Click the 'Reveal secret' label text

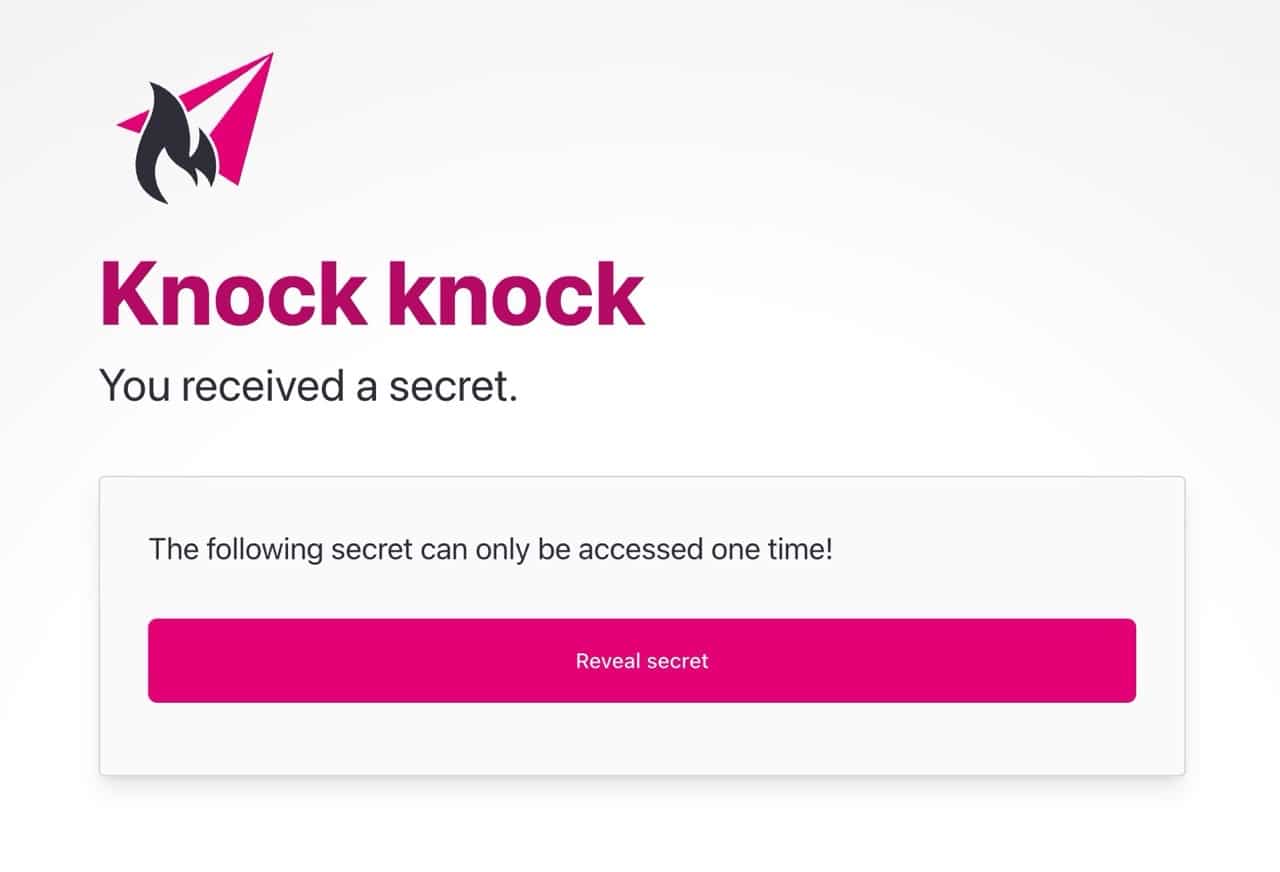(x=642, y=661)
